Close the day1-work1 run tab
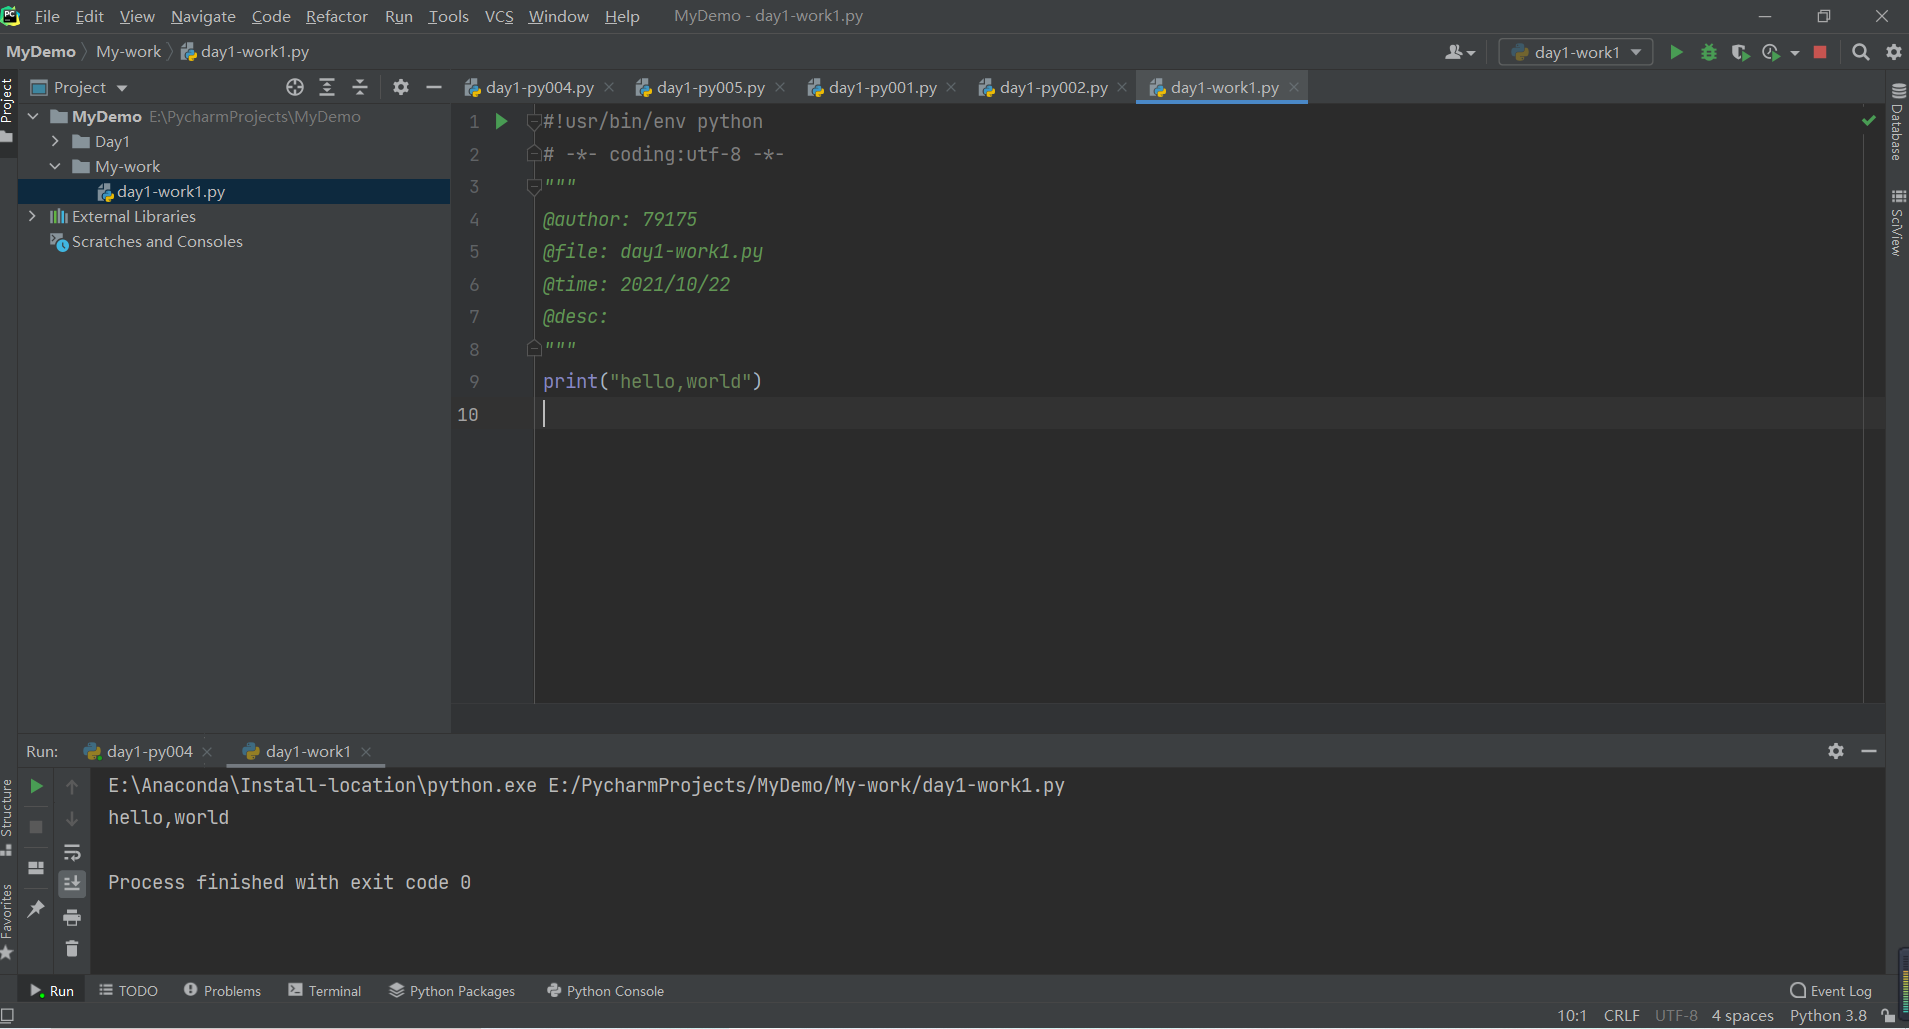The height and width of the screenshot is (1029, 1909). (366, 751)
